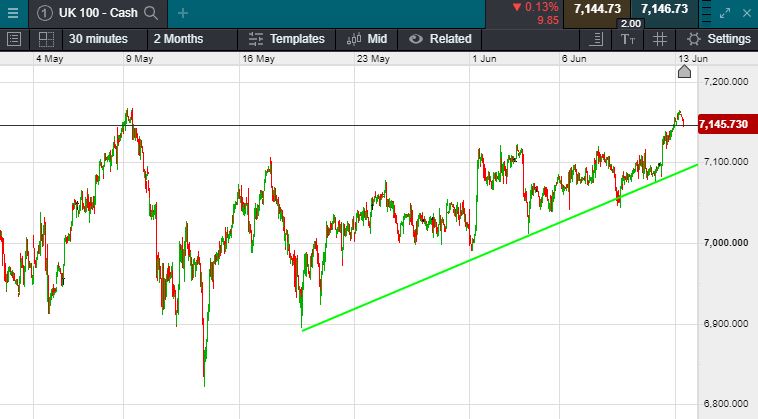Add a new chart tab with plus
Screen dimensions: 758x419
(182, 13)
